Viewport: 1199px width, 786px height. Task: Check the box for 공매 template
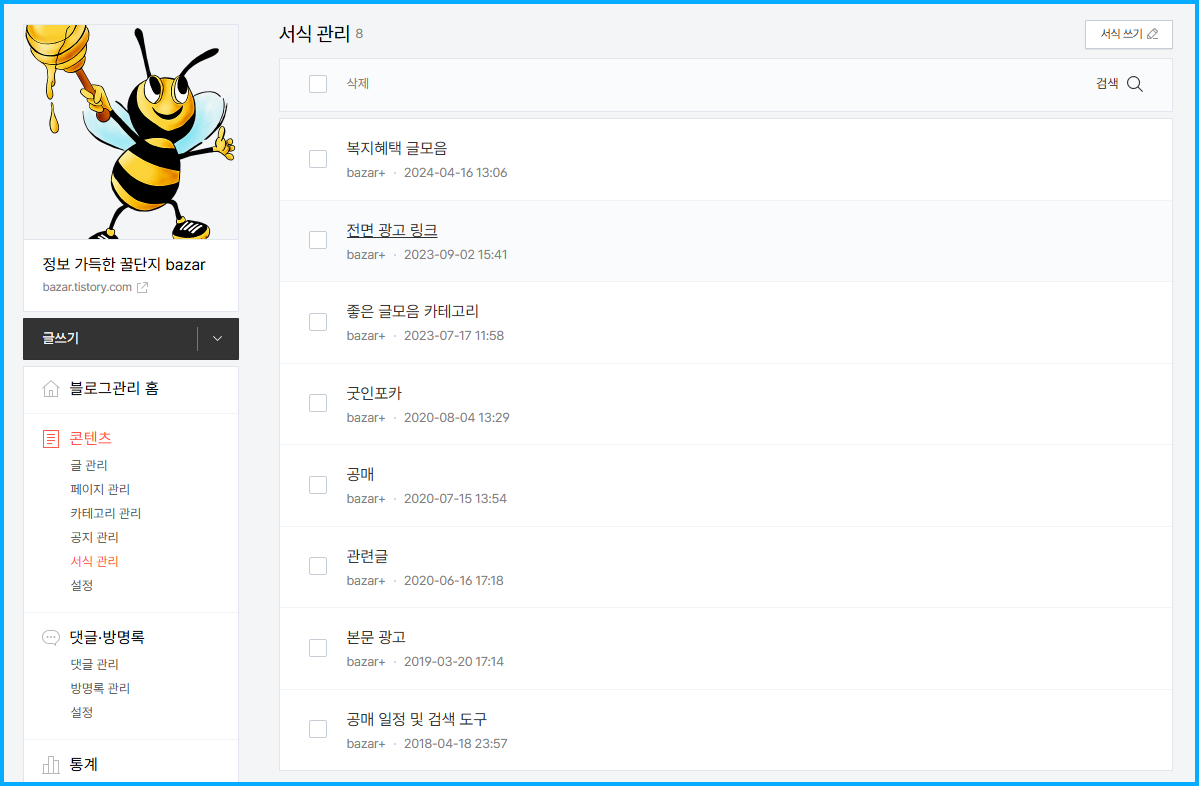[318, 485]
